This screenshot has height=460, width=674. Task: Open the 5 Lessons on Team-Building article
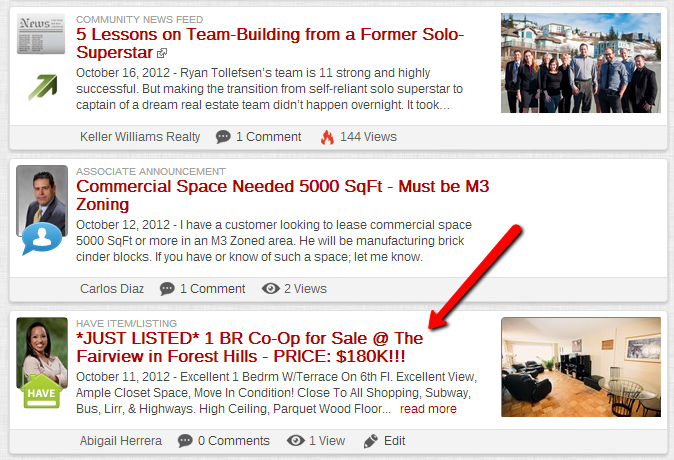click(x=270, y=43)
